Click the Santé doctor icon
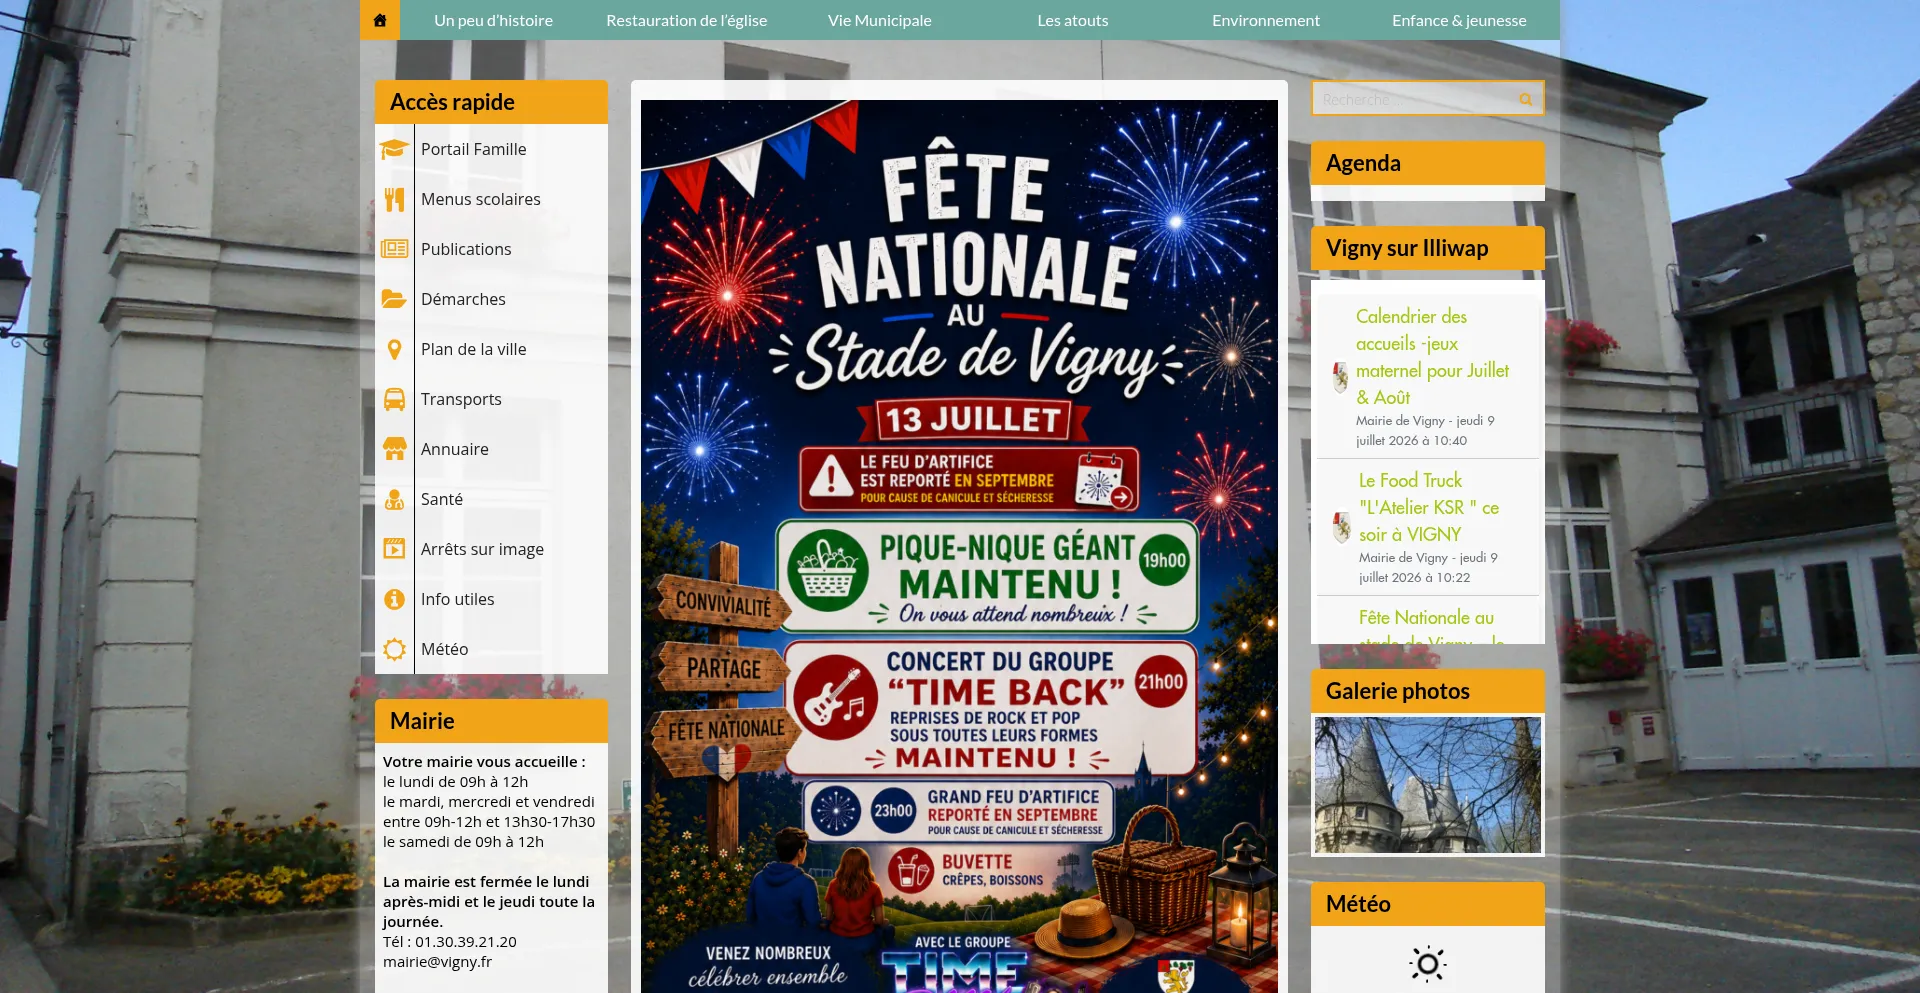This screenshot has height=993, width=1920. [x=394, y=499]
